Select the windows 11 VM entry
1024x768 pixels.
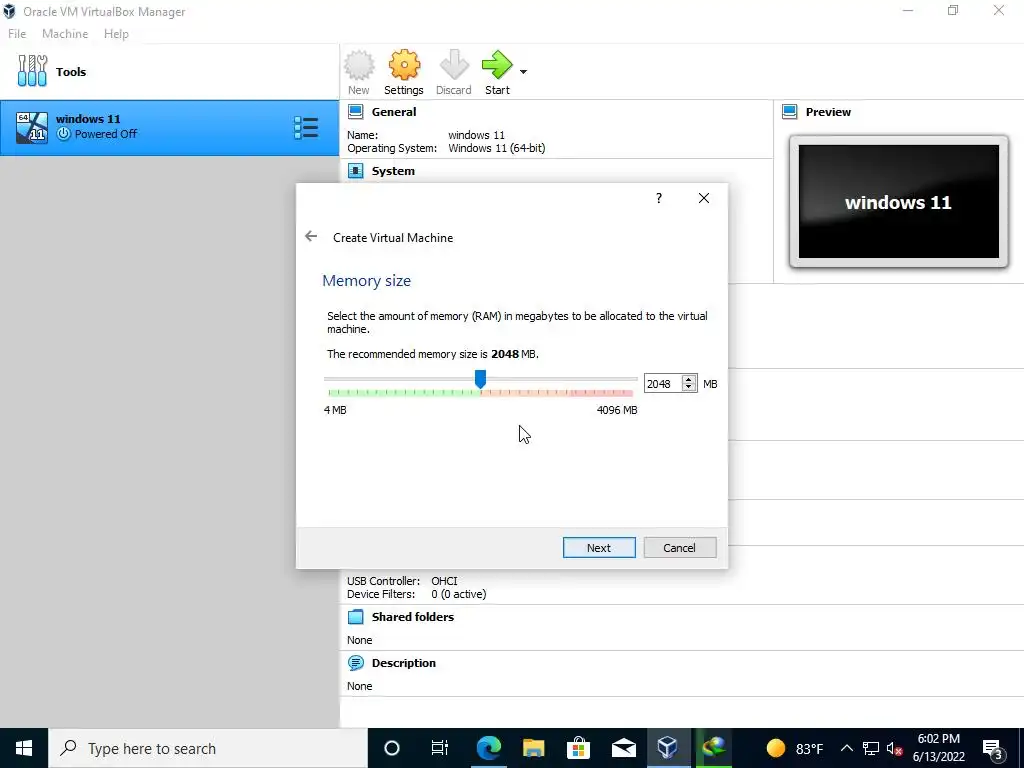(x=169, y=127)
